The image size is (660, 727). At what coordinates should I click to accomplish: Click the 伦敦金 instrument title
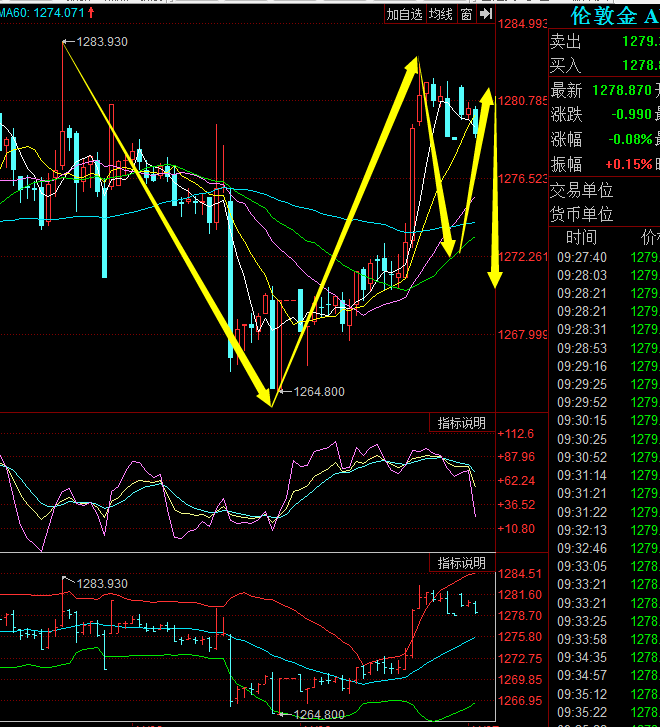click(602, 16)
